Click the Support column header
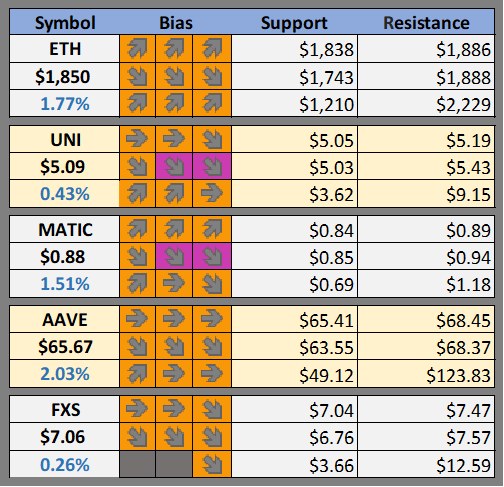This screenshot has height=487, width=504. coord(294,23)
